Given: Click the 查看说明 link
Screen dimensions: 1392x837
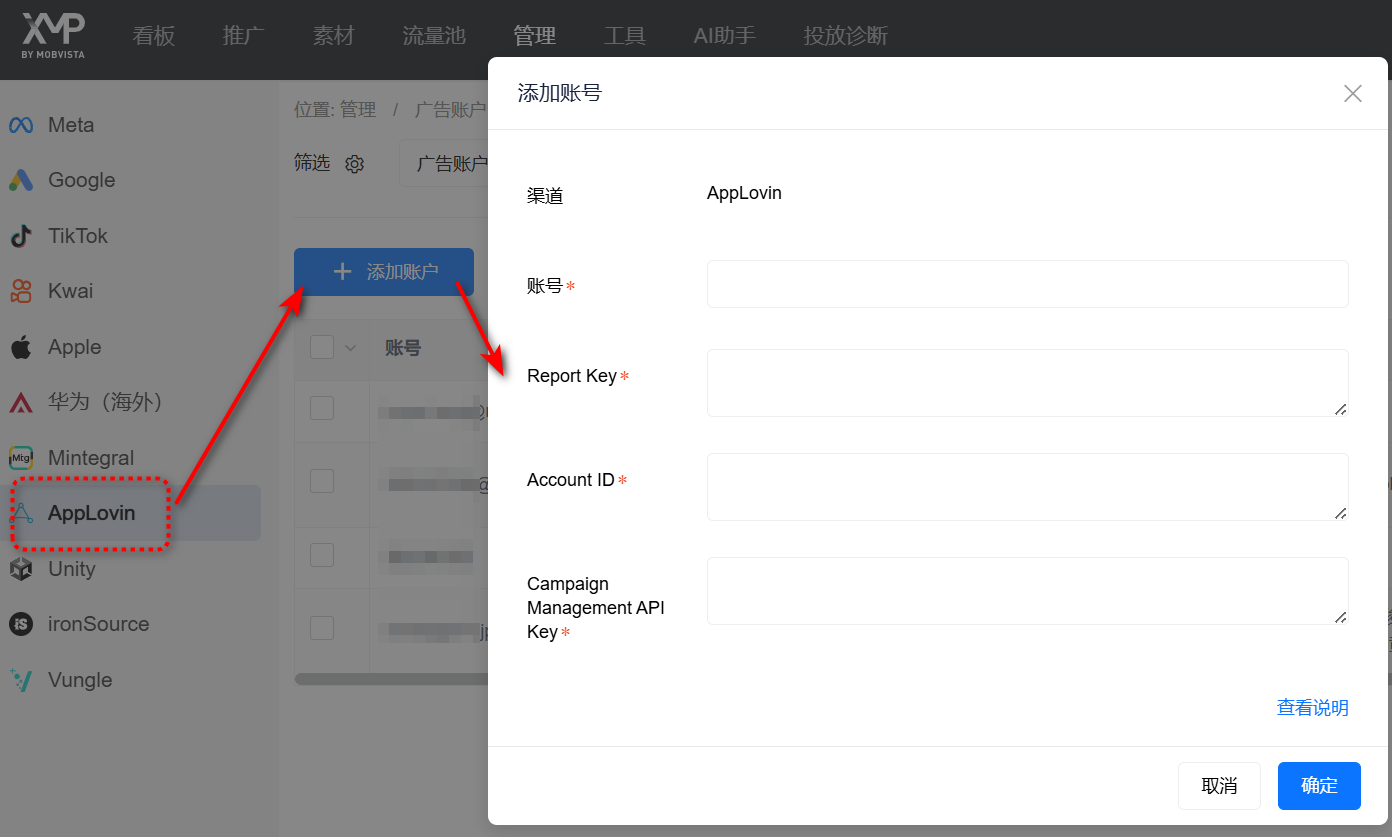Looking at the screenshot, I should [1313, 707].
